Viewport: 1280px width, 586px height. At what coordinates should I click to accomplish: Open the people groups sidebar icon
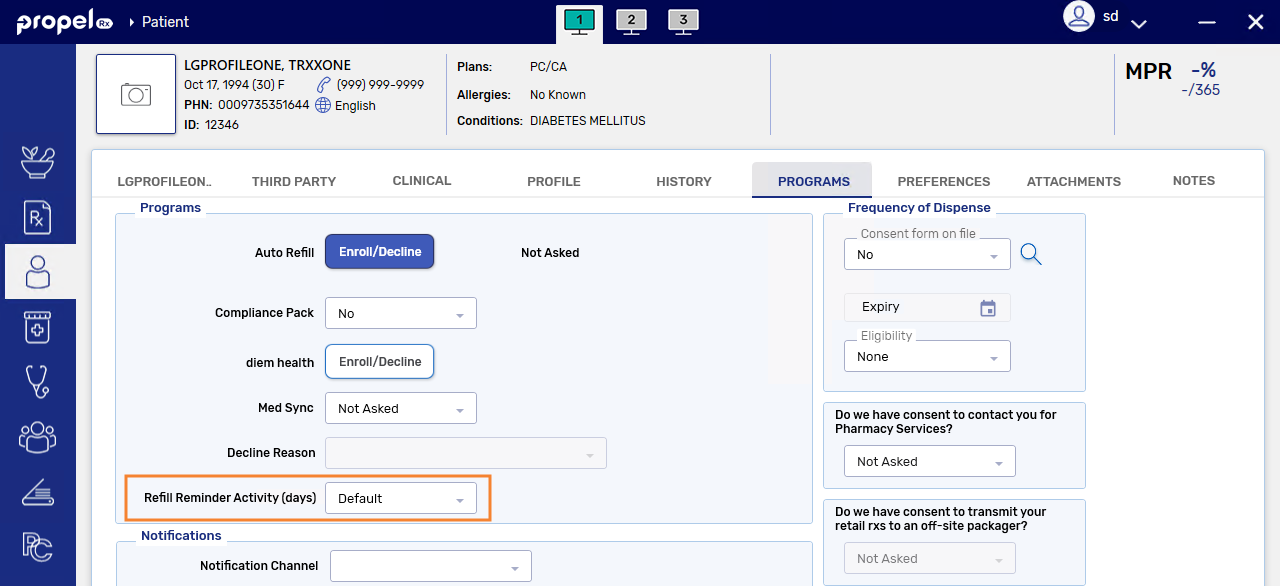38,436
